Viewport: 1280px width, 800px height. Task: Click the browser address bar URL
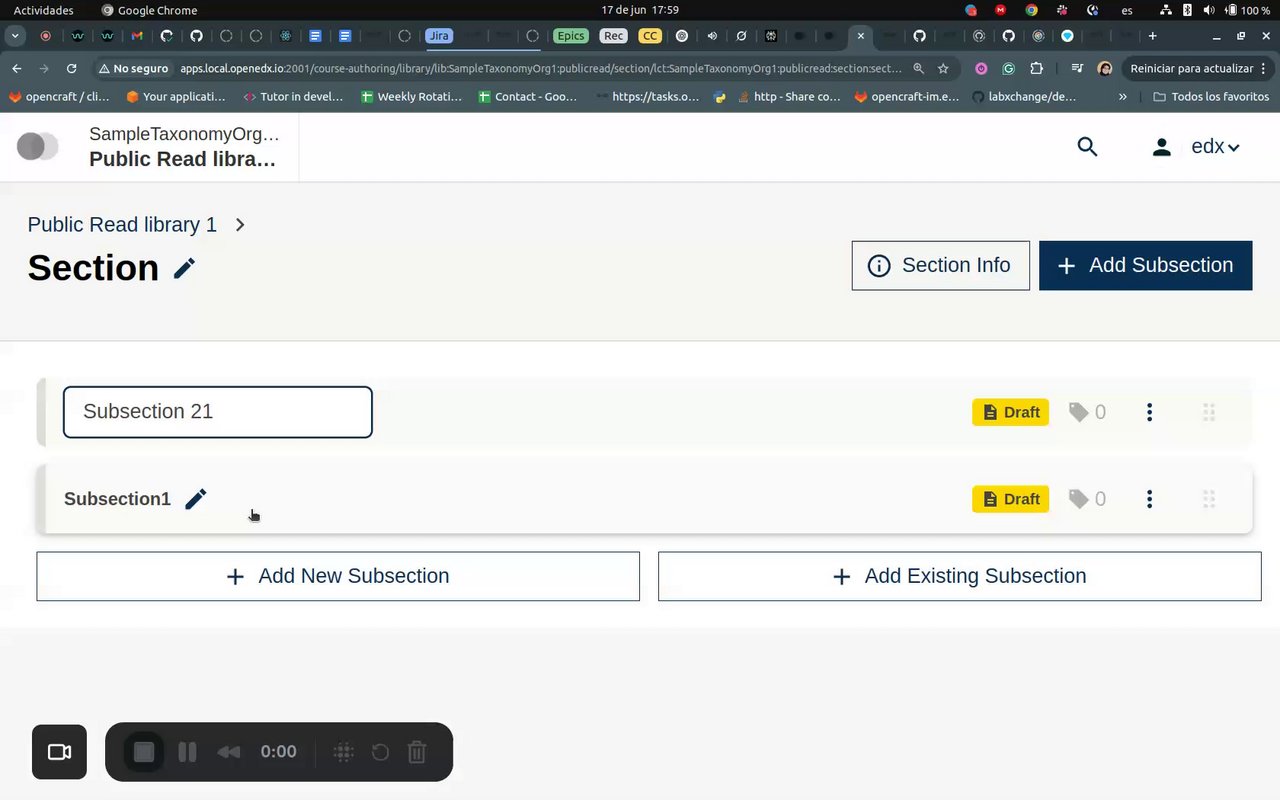tap(540, 69)
